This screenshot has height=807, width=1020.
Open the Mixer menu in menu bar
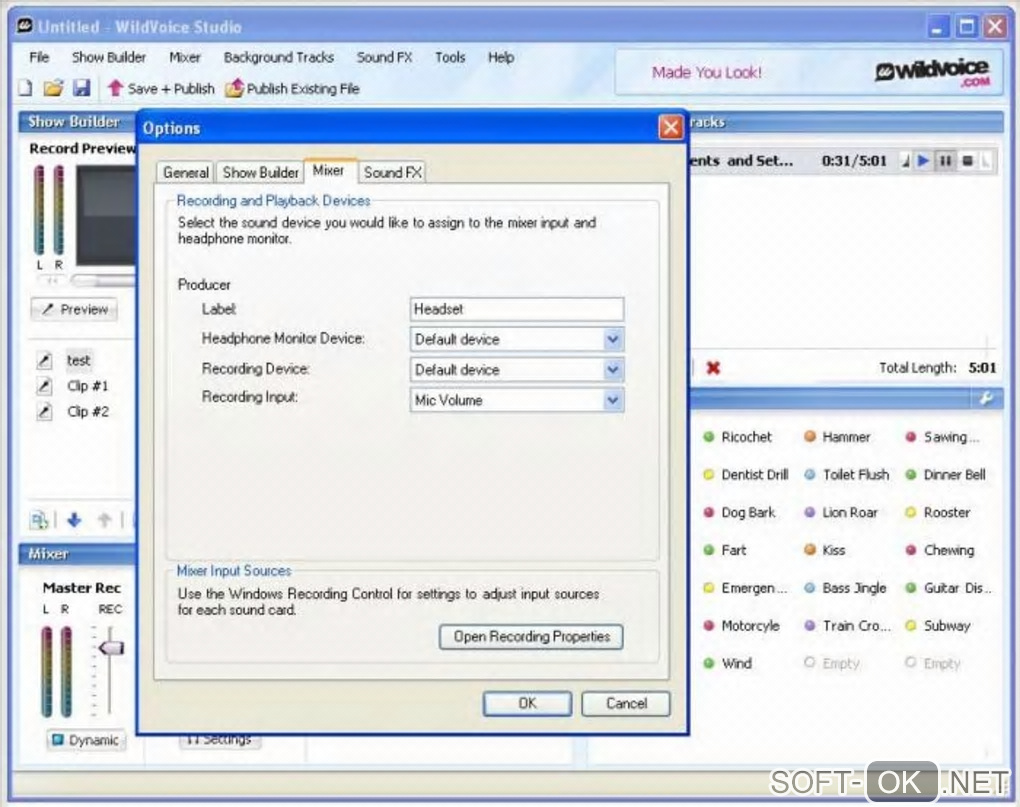coord(185,57)
